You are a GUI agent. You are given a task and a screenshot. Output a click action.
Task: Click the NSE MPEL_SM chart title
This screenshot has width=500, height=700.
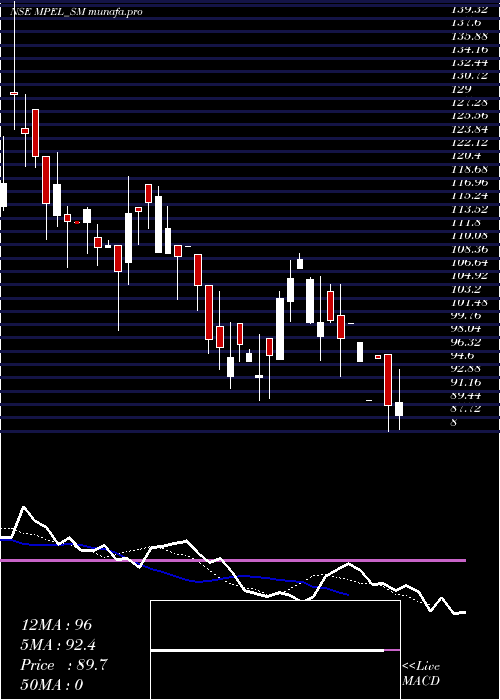point(76,12)
